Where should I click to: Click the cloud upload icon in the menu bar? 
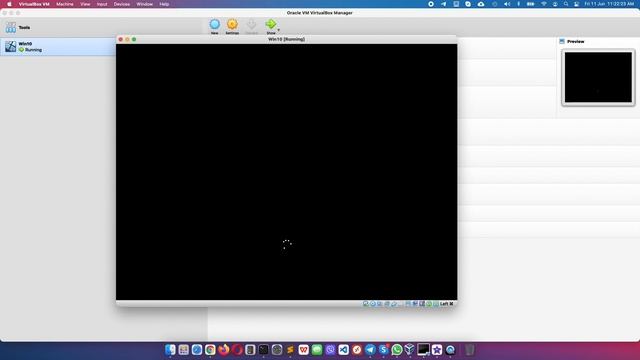(481, 4)
